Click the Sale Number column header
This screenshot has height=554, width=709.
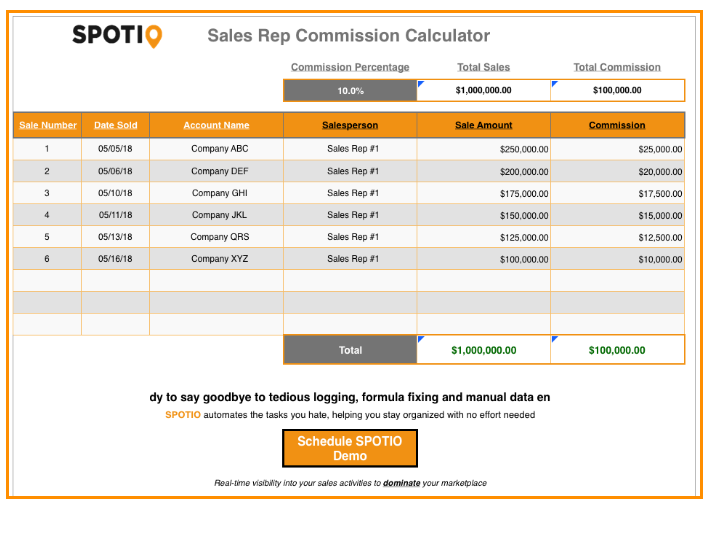(47, 125)
